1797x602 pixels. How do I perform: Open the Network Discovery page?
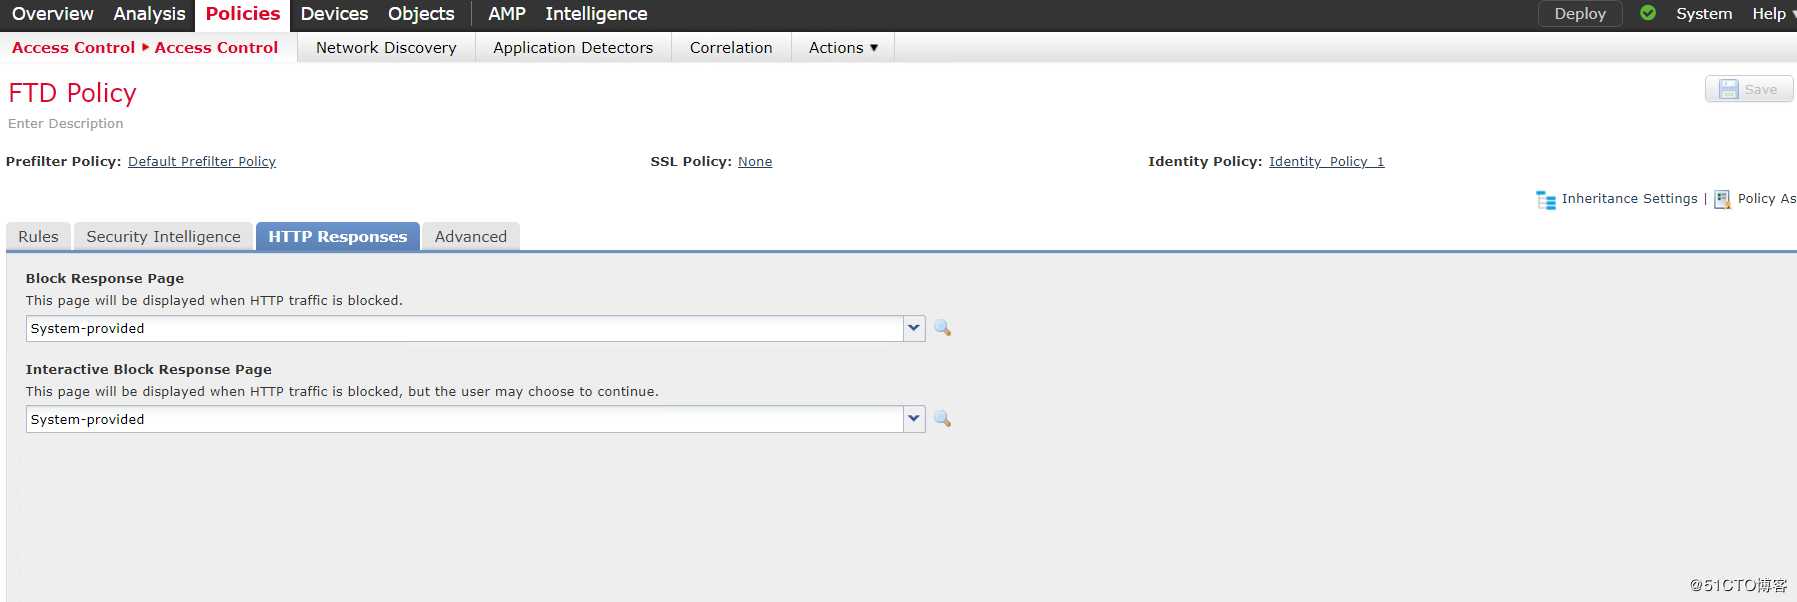pos(386,48)
